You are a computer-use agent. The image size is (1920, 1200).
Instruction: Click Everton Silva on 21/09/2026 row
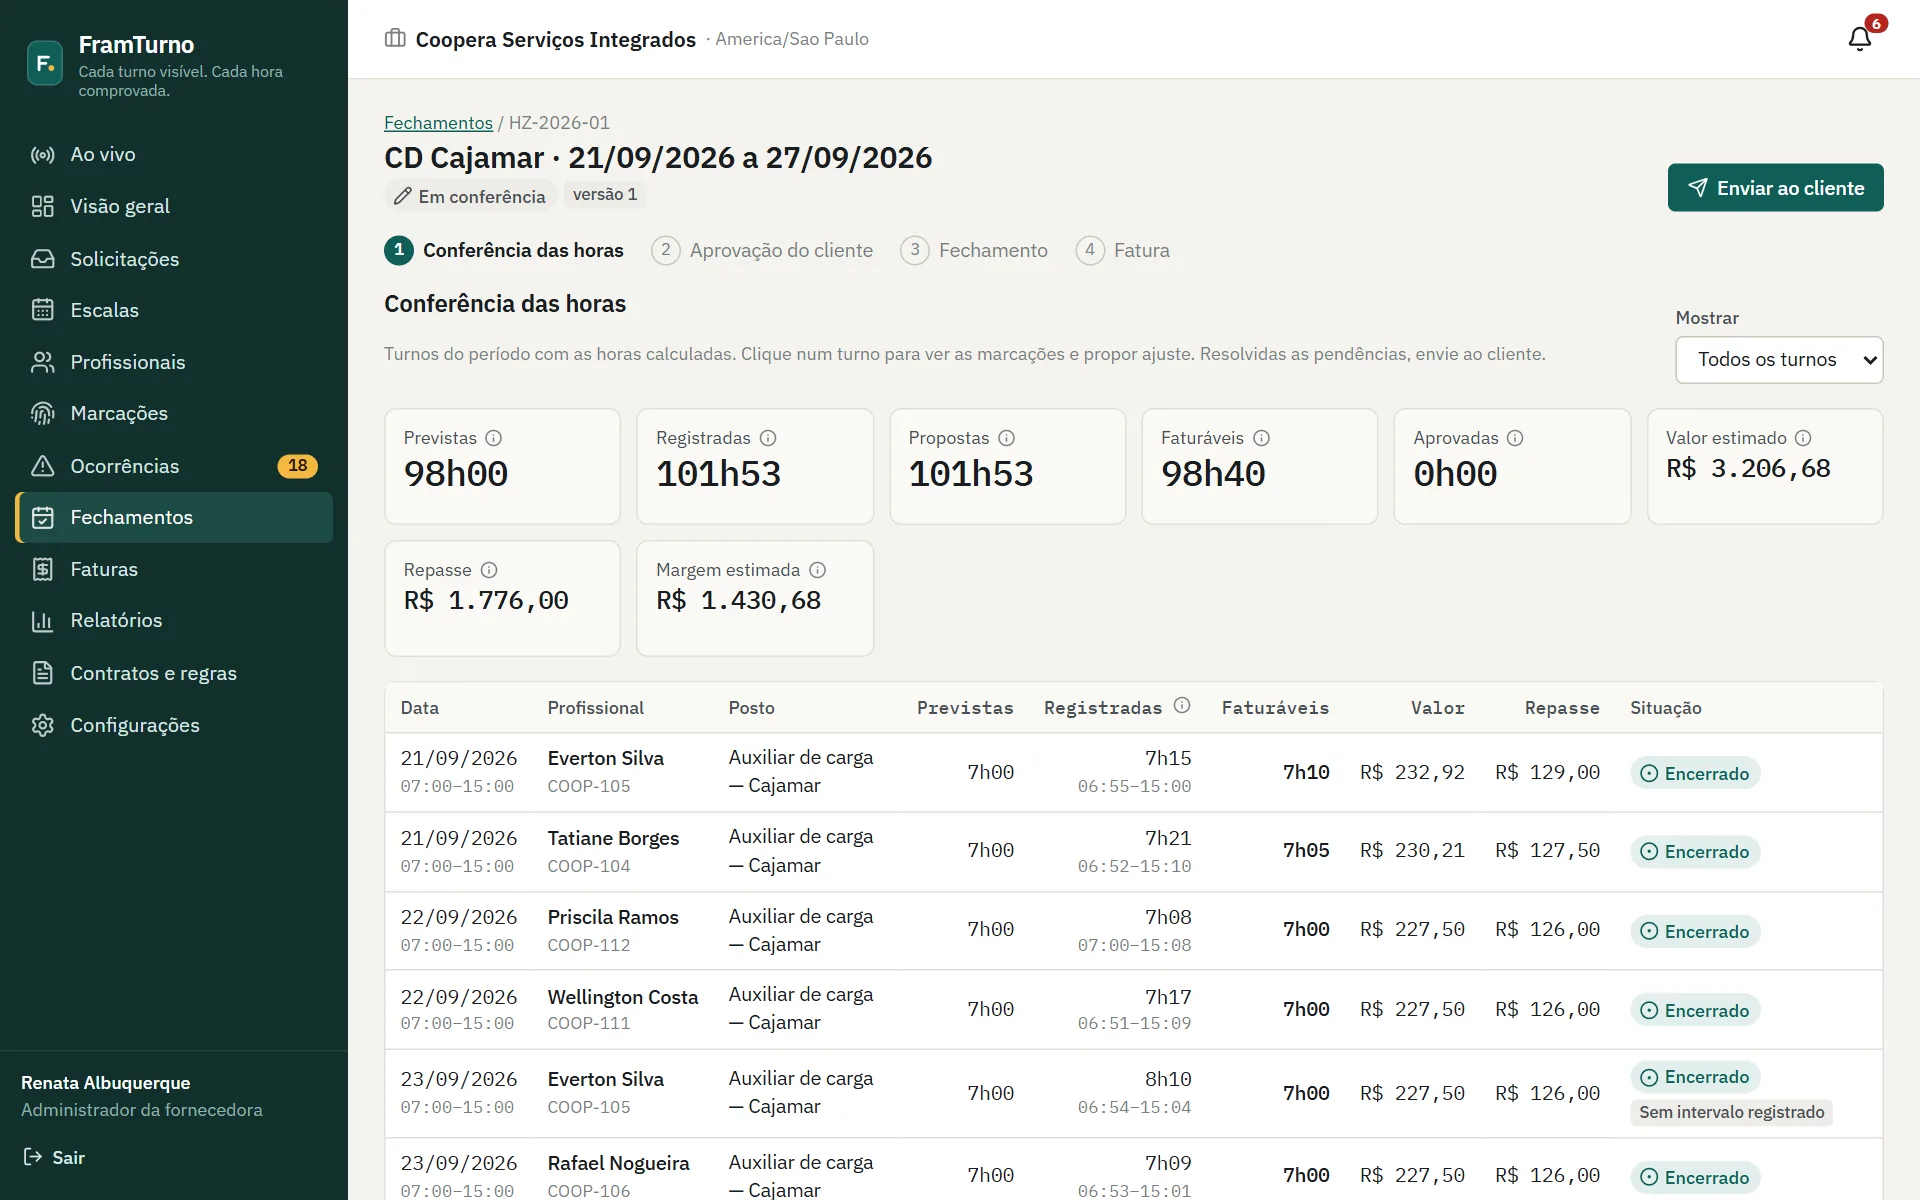(x=605, y=758)
